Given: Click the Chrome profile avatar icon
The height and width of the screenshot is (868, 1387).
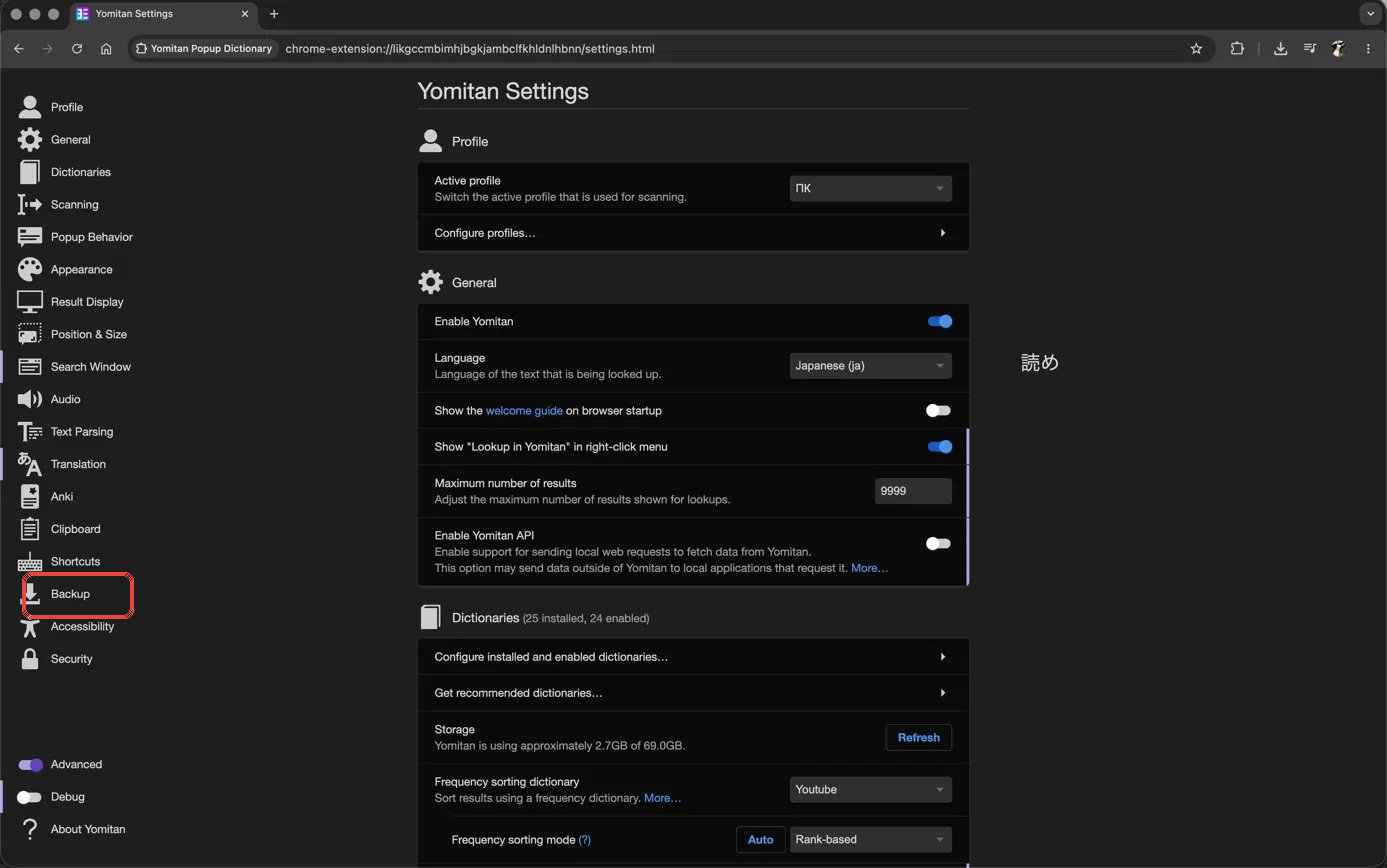Looking at the screenshot, I should 1338,48.
